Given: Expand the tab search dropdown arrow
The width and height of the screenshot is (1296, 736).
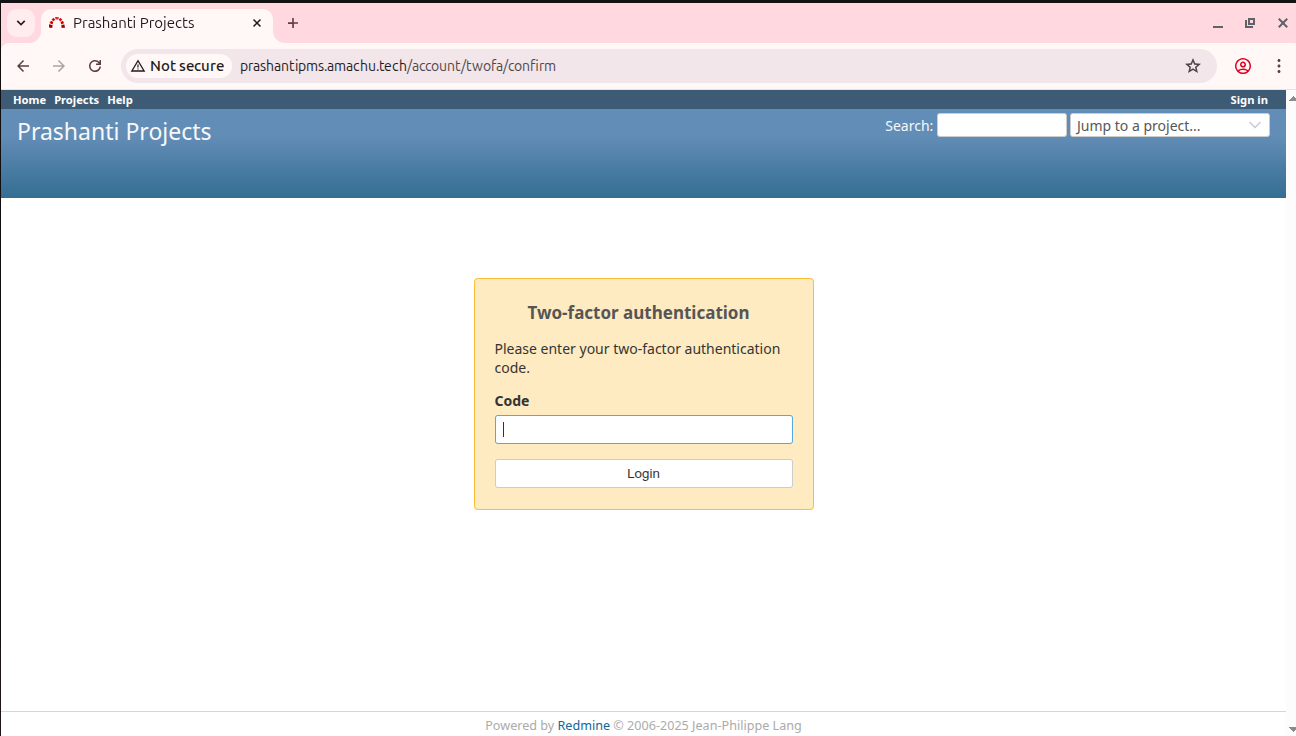Looking at the screenshot, I should [21, 23].
